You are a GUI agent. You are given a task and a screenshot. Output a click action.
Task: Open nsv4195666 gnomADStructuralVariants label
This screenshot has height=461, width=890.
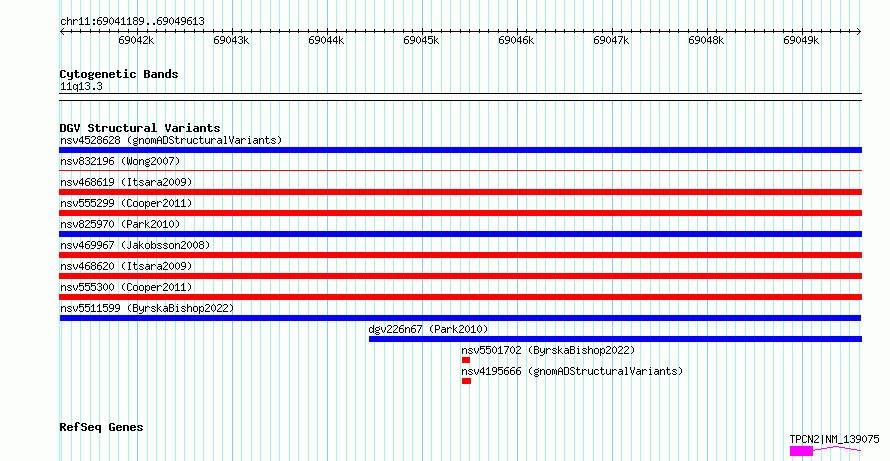[572, 371]
